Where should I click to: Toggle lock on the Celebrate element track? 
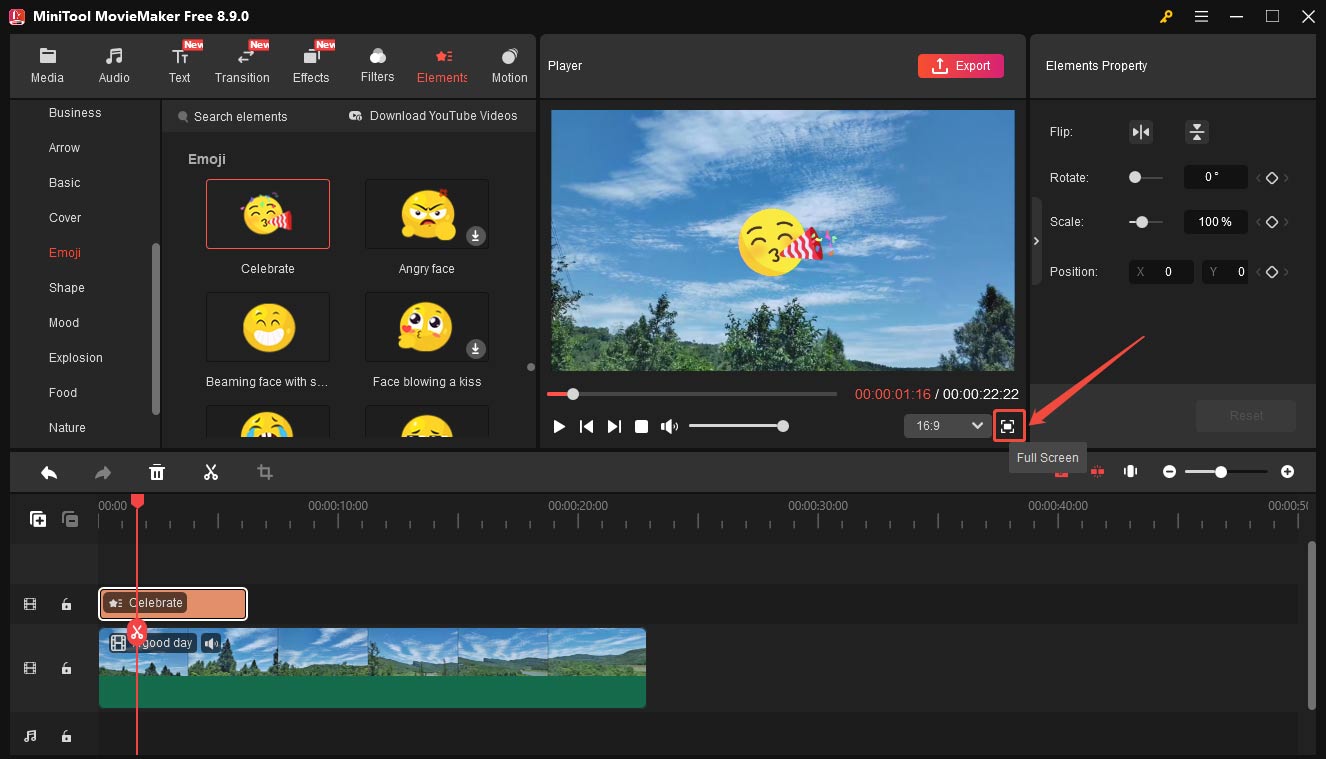pyautogui.click(x=66, y=604)
